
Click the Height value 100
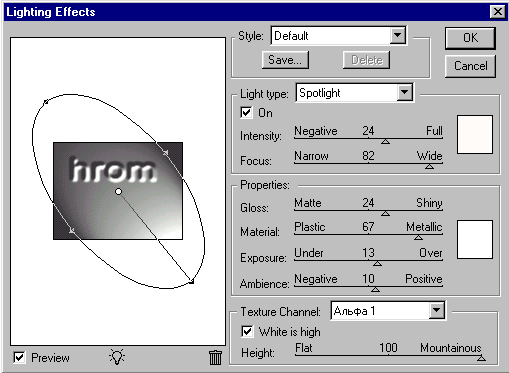[388, 348]
